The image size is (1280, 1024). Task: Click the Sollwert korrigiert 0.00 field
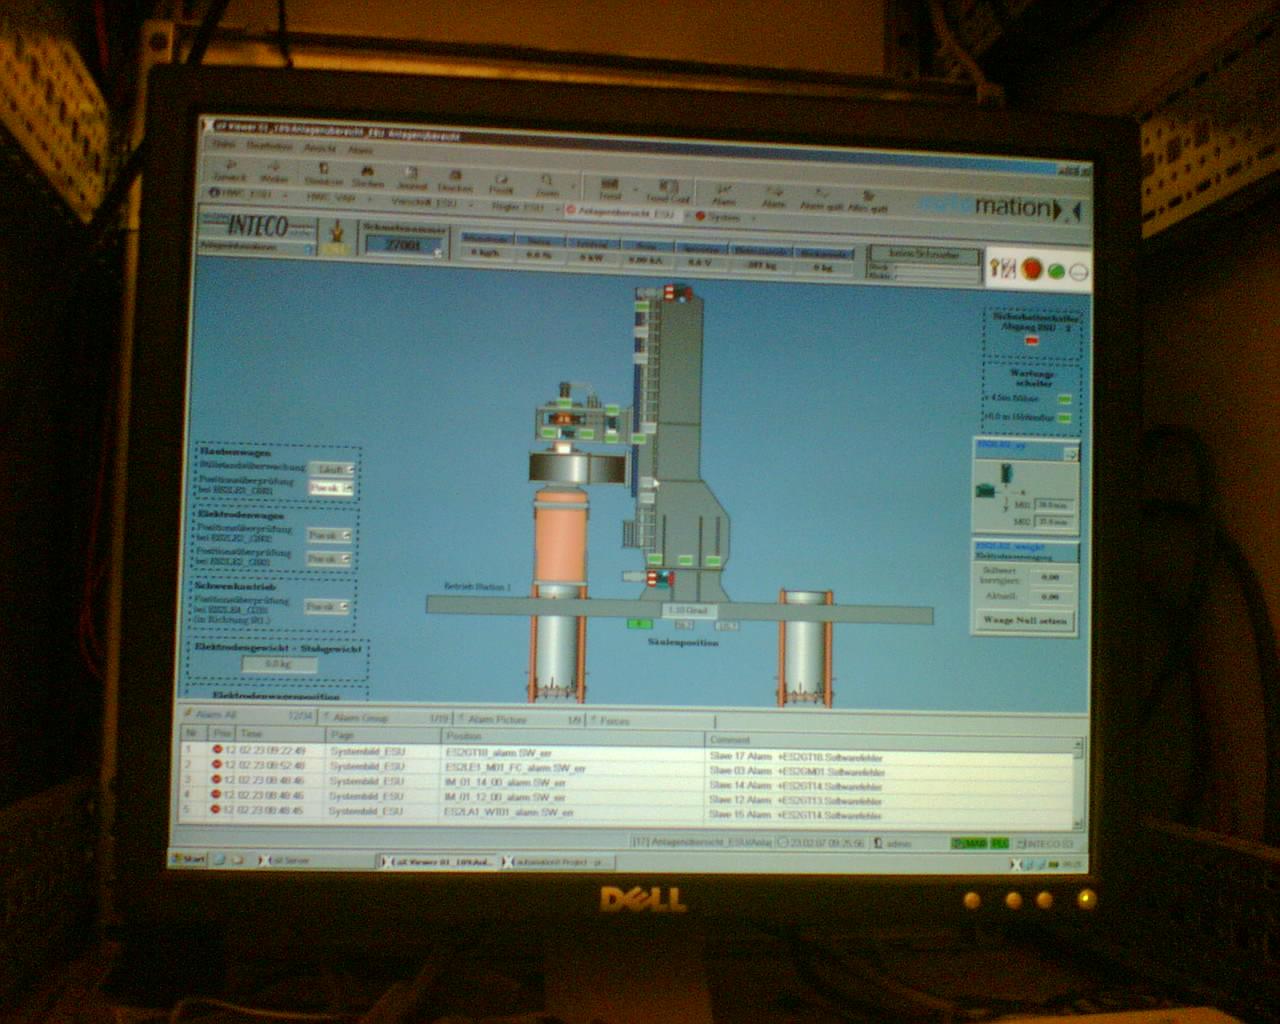[x=1051, y=577]
